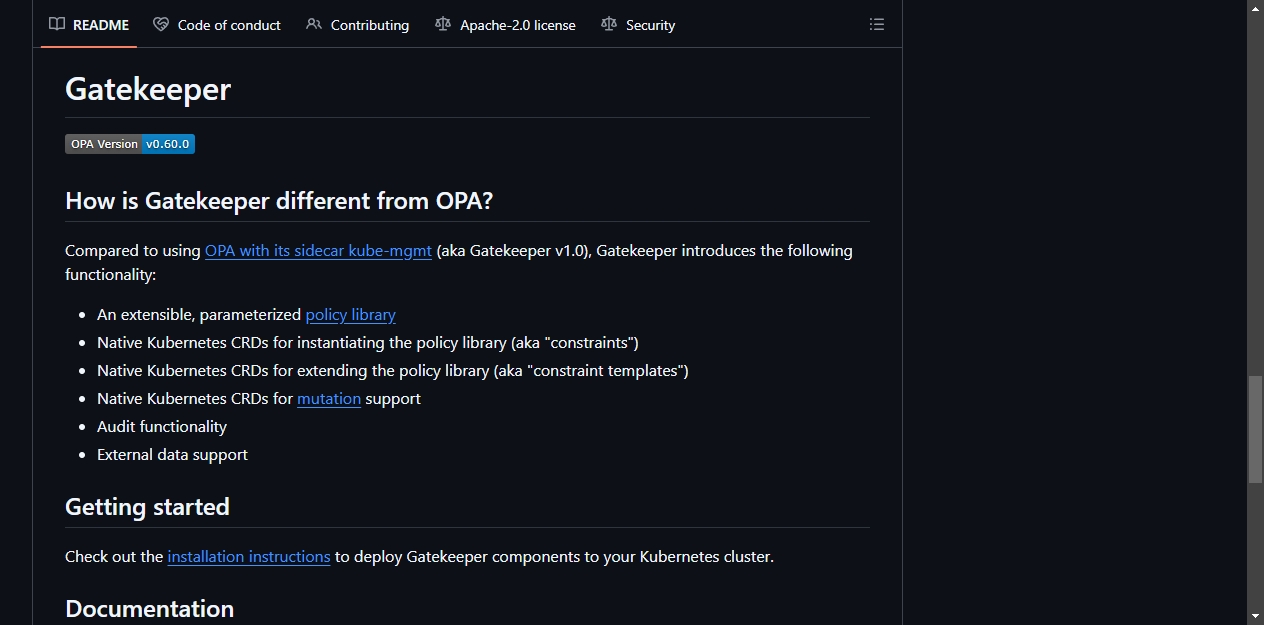Click the Getting started heading
This screenshot has width=1264, height=625.
pos(147,507)
